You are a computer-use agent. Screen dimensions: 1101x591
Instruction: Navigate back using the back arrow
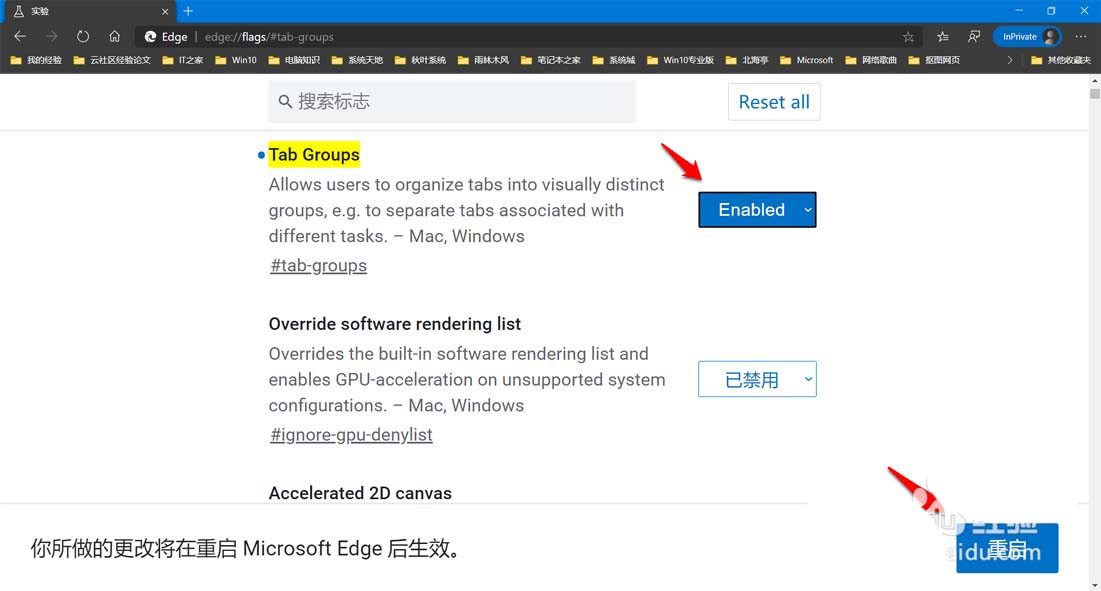click(19, 36)
